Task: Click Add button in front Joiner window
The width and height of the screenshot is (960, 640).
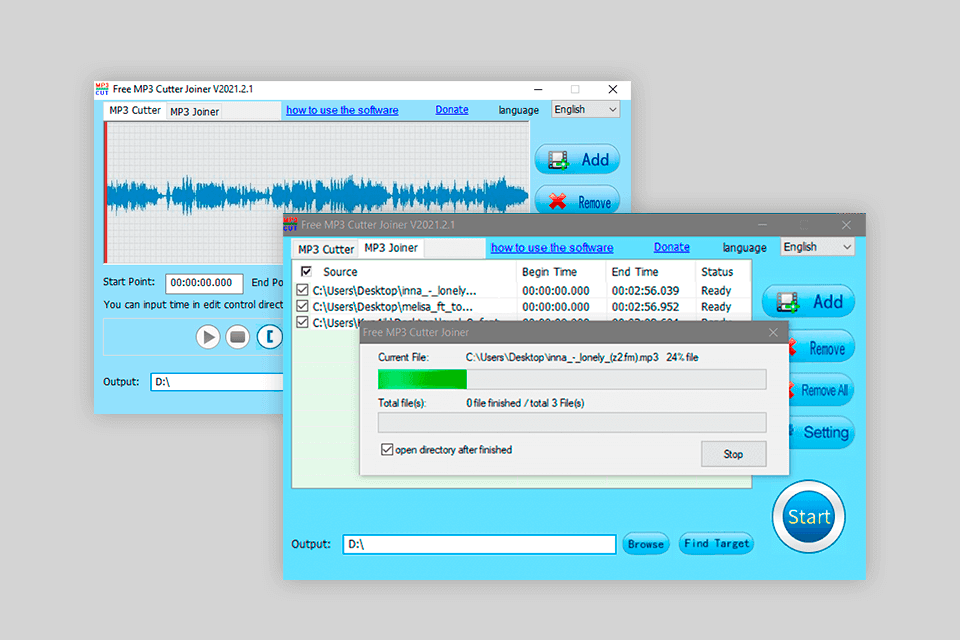Action: (808, 301)
